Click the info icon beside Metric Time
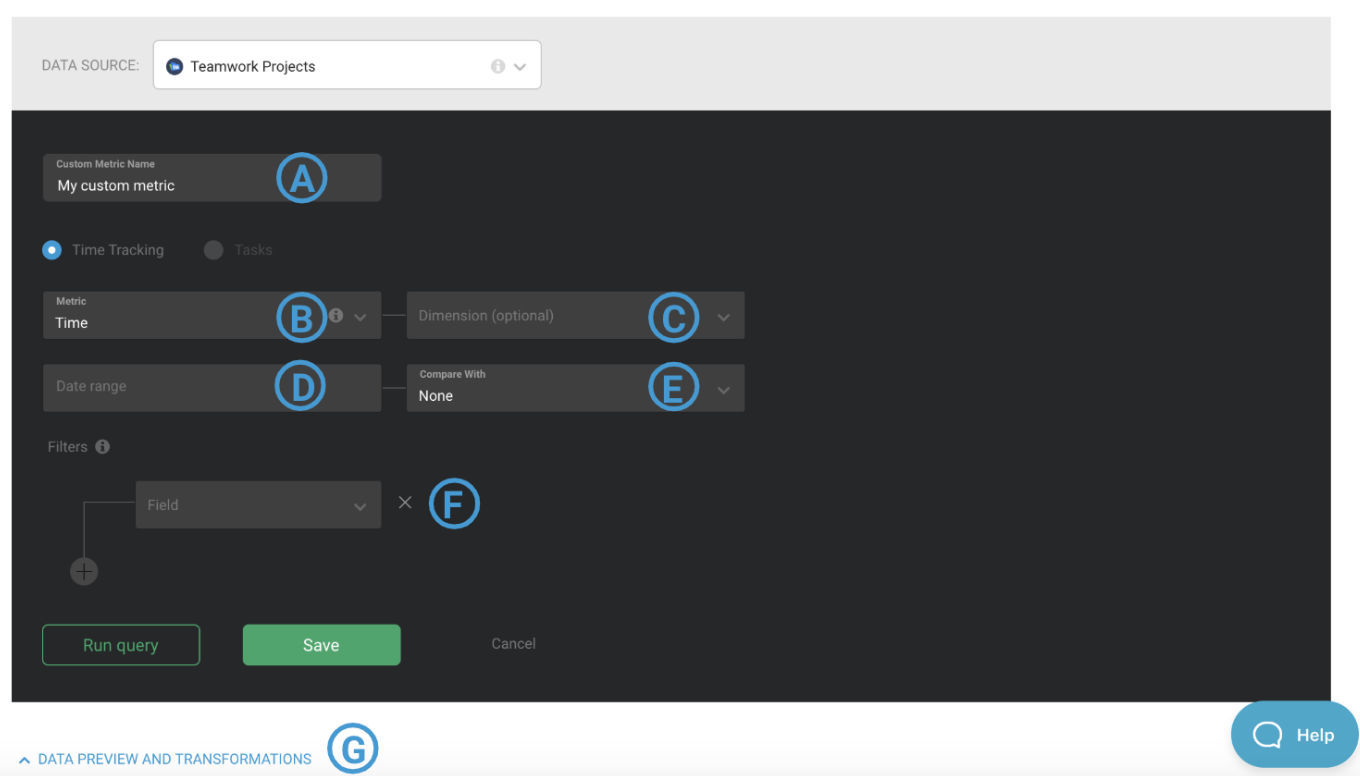 (336, 315)
